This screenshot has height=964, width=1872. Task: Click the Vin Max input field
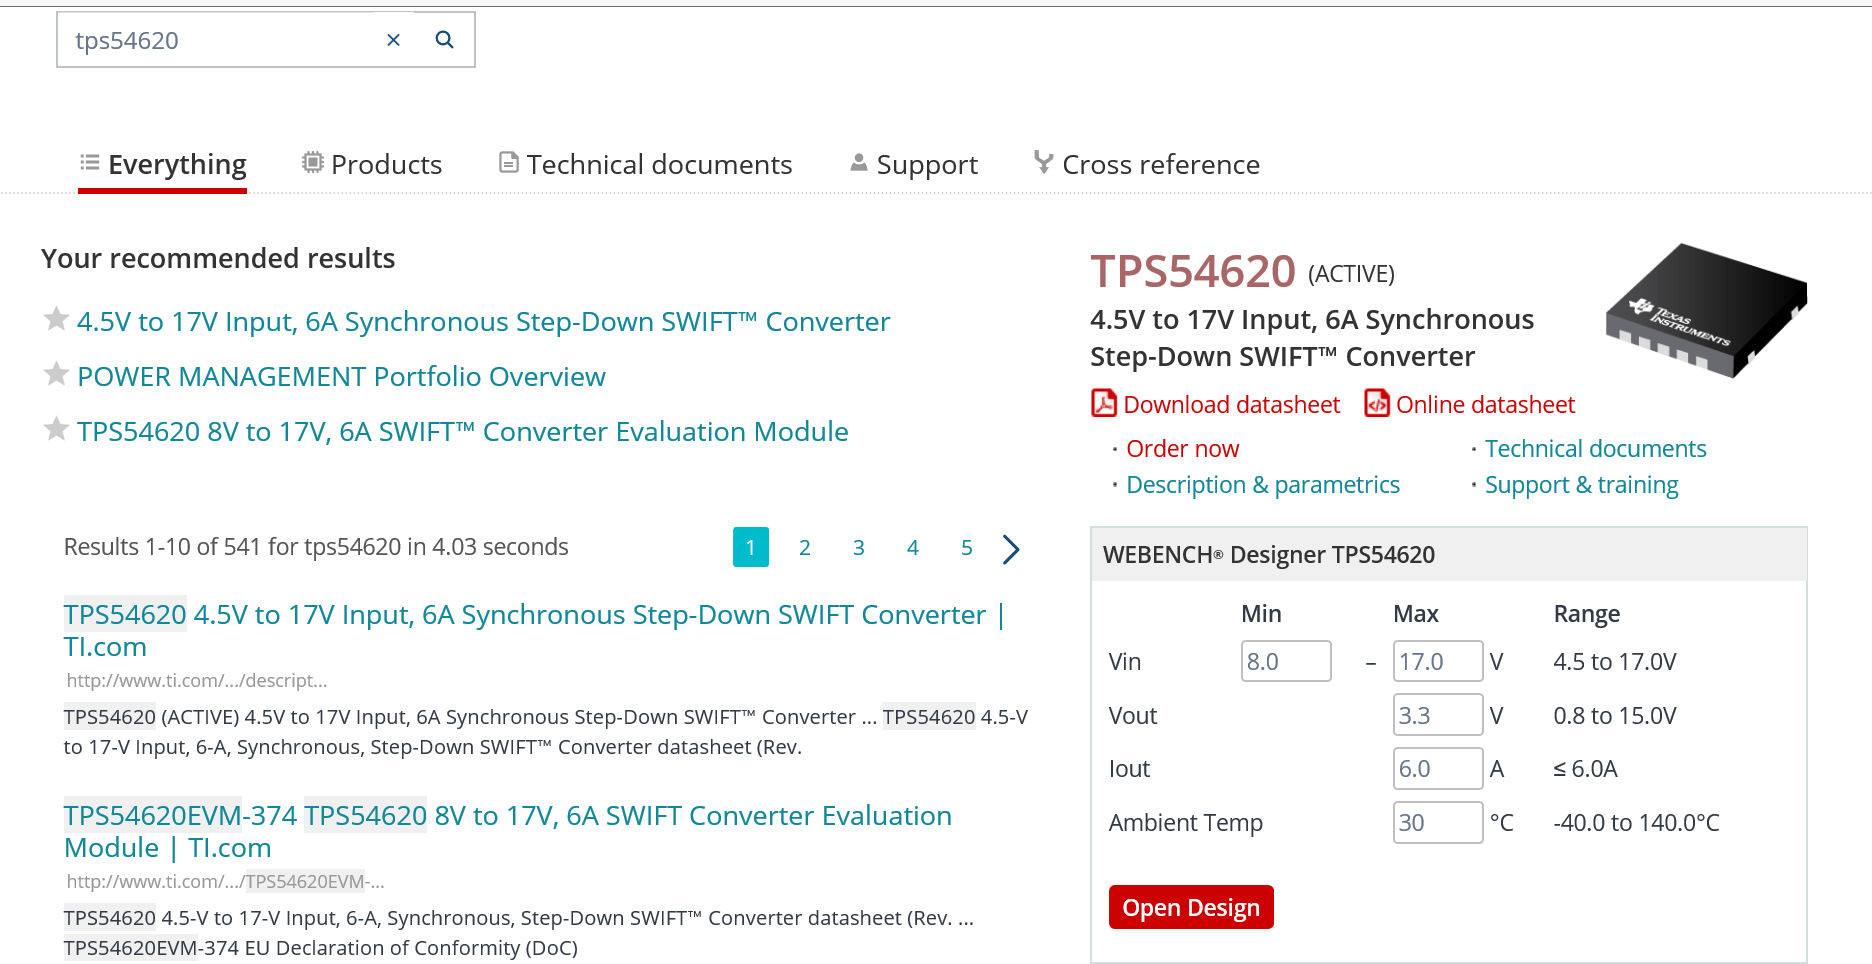click(1438, 661)
